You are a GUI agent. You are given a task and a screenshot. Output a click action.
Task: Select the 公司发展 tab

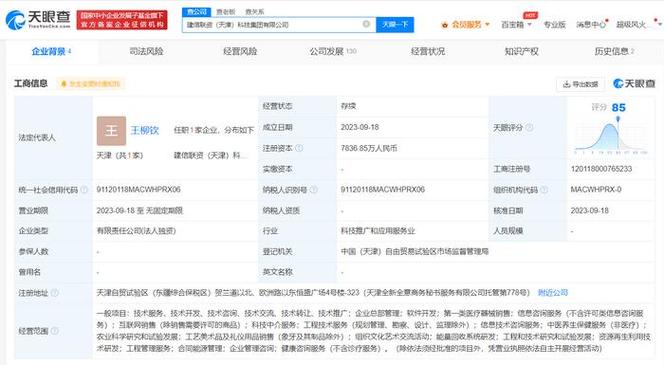click(x=333, y=52)
